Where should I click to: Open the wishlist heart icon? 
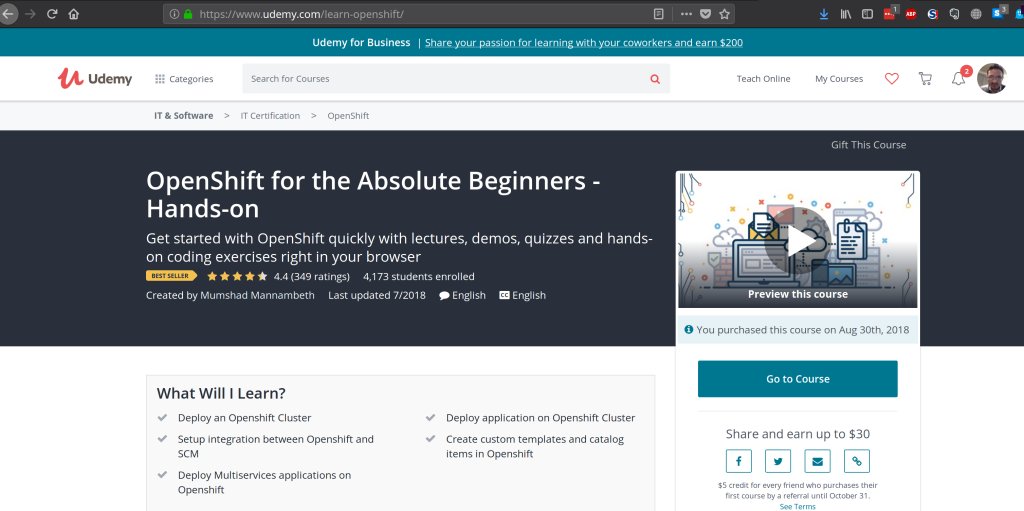pyautogui.click(x=891, y=78)
